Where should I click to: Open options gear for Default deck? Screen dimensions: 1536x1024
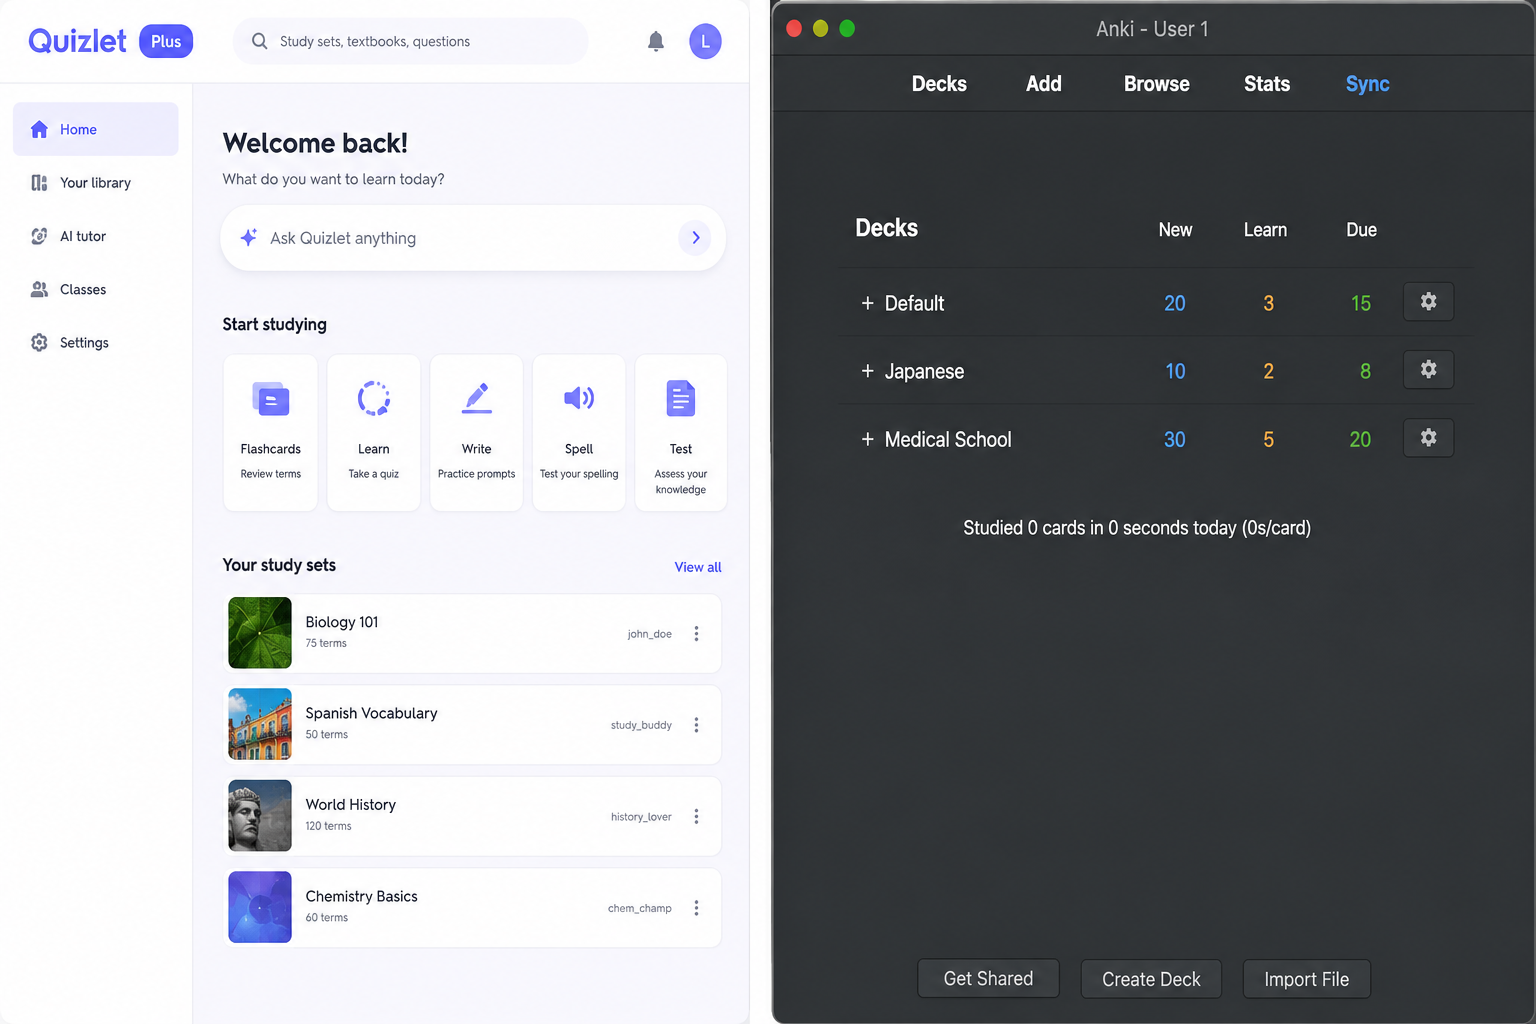(1428, 301)
